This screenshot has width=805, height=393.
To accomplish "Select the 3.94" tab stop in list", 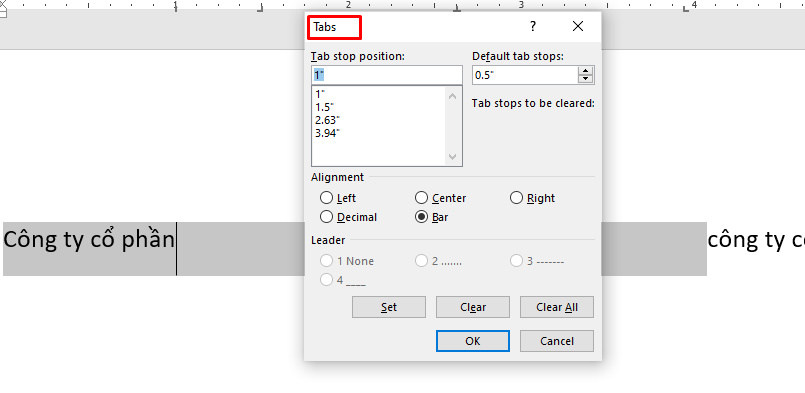I will [327, 133].
